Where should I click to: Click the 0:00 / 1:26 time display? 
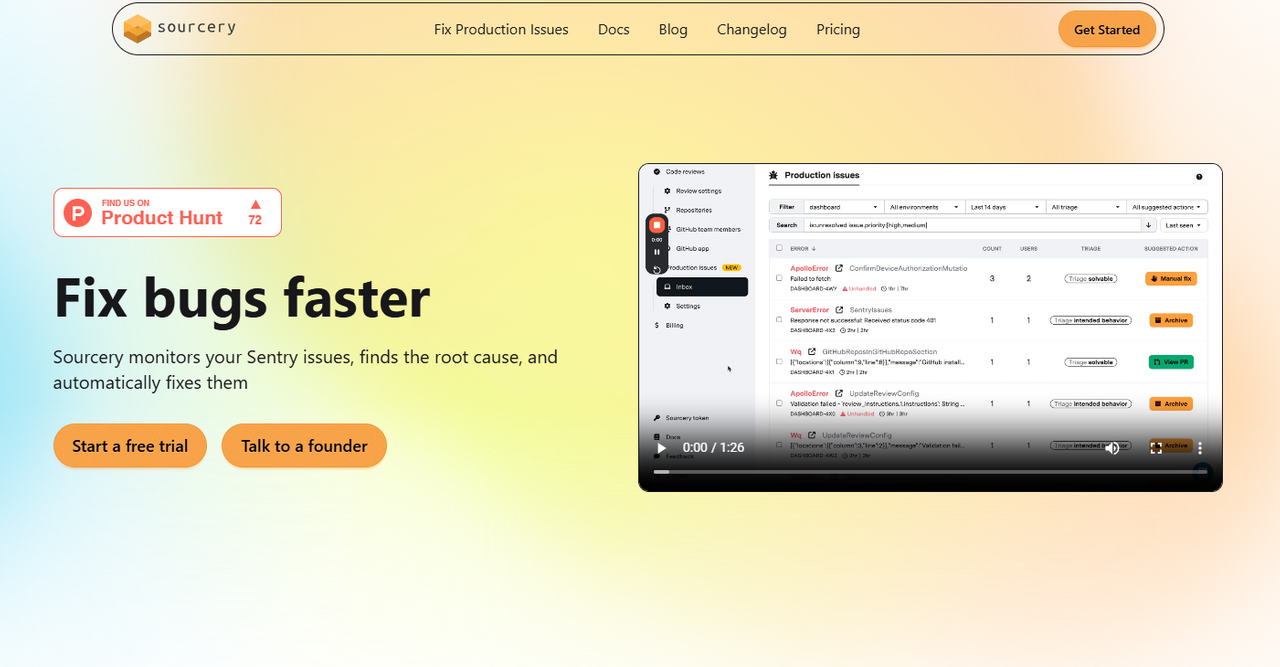click(713, 447)
